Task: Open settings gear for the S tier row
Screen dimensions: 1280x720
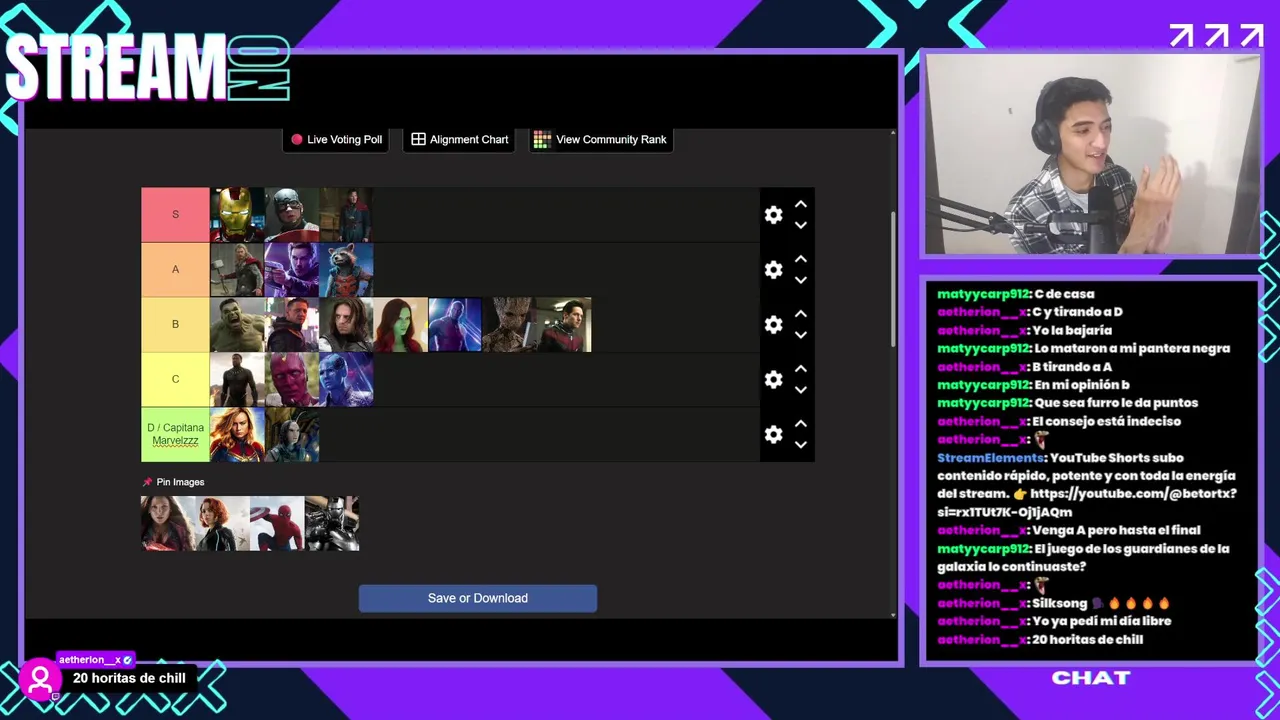Action: 773,215
